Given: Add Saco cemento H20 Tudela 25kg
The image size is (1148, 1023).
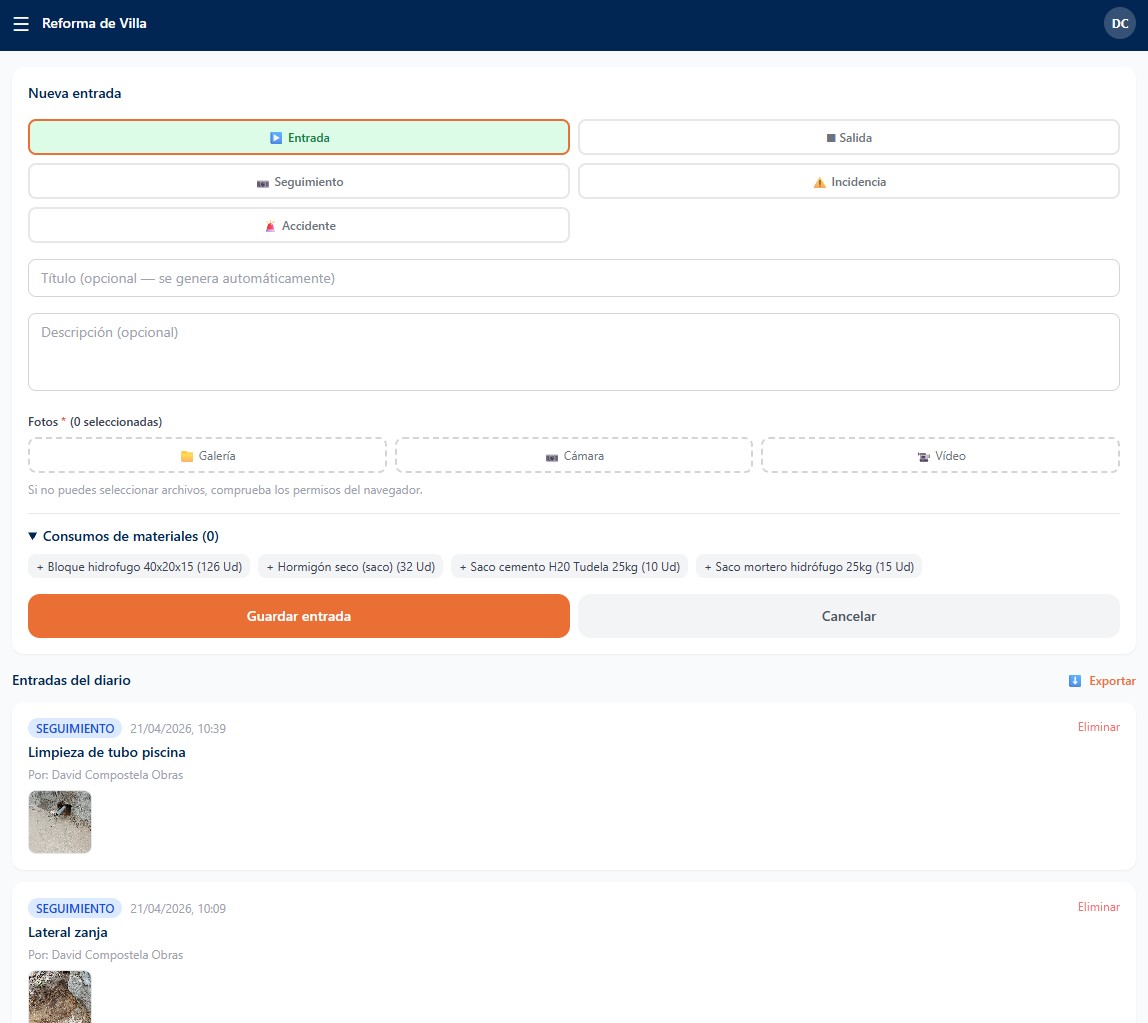Looking at the screenshot, I should 570,567.
